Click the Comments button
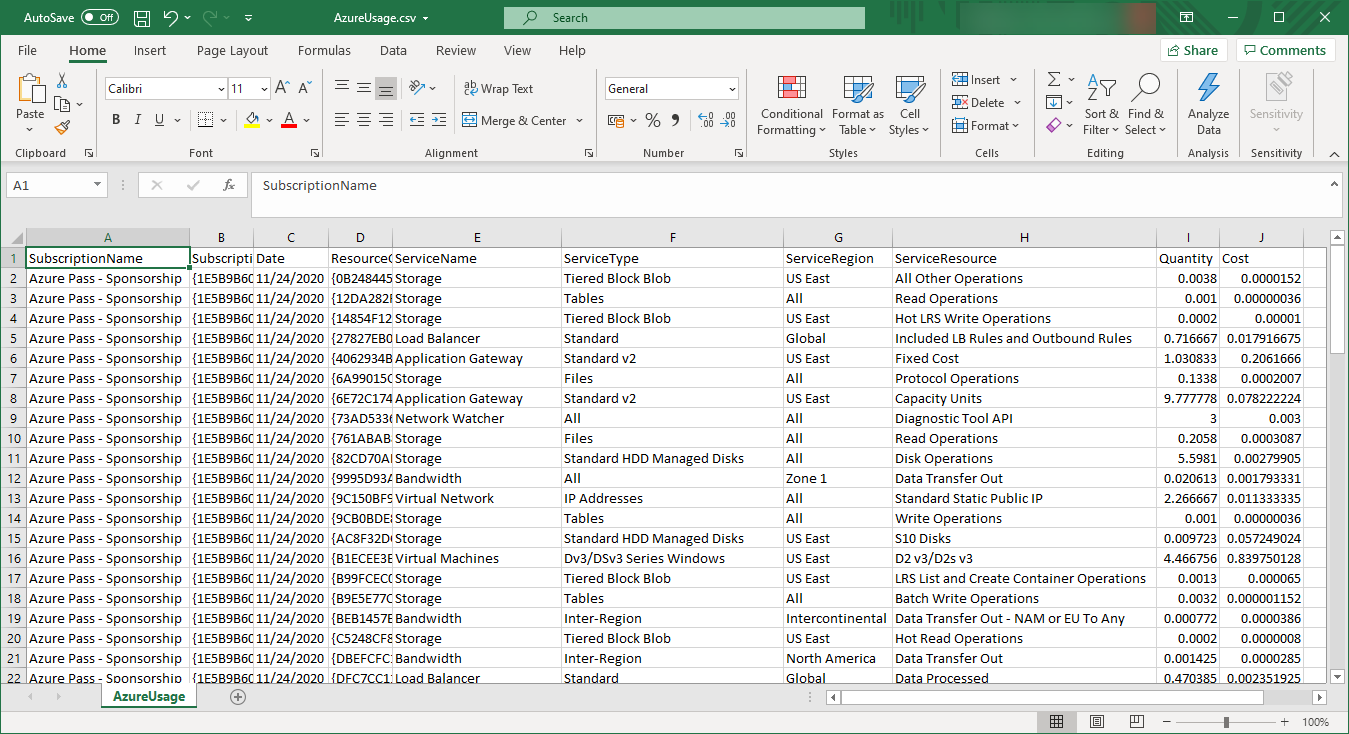The height and width of the screenshot is (734, 1349). pyautogui.click(x=1284, y=50)
